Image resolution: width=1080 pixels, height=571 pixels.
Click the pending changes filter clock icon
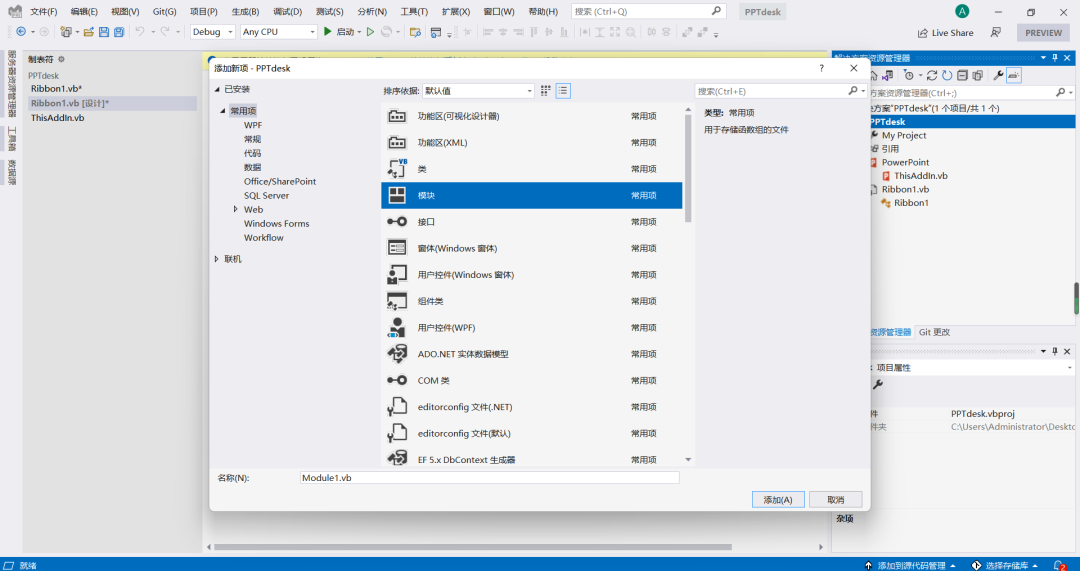pyautogui.click(x=909, y=75)
